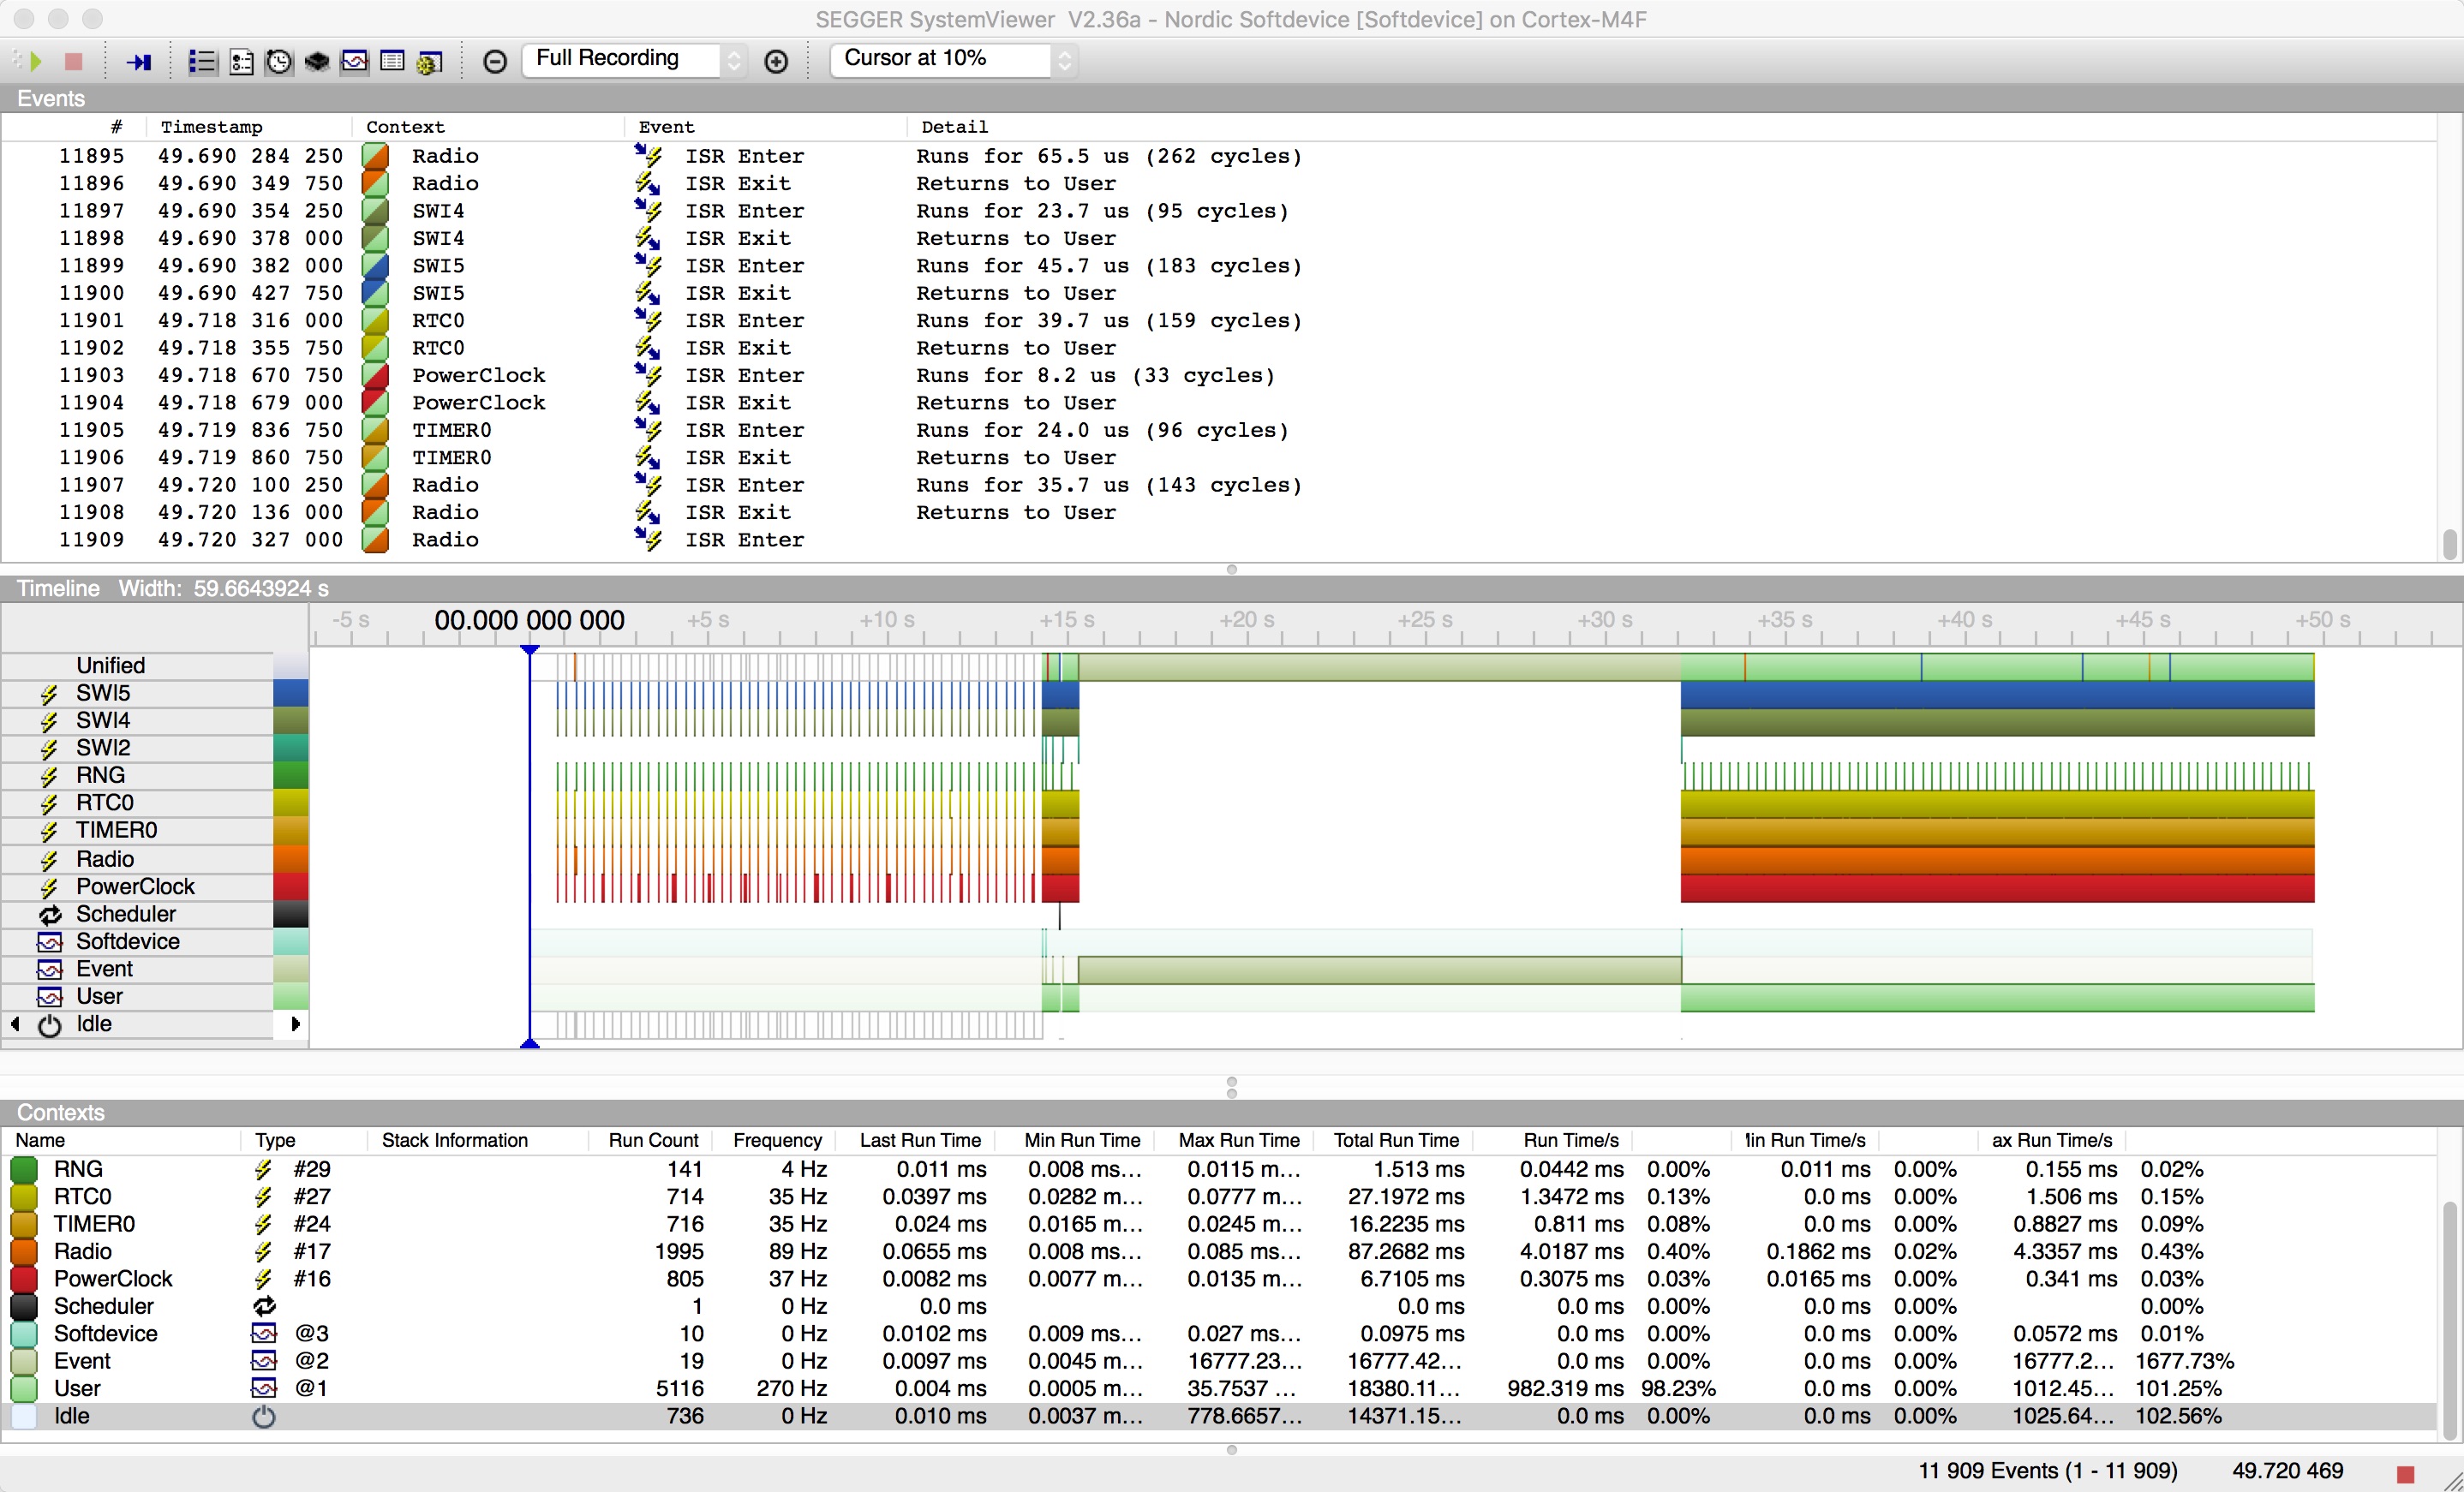This screenshot has width=2464, height=1492.
Task: Click lightning icon next to SWI4 timeline row
Action: [x=49, y=721]
